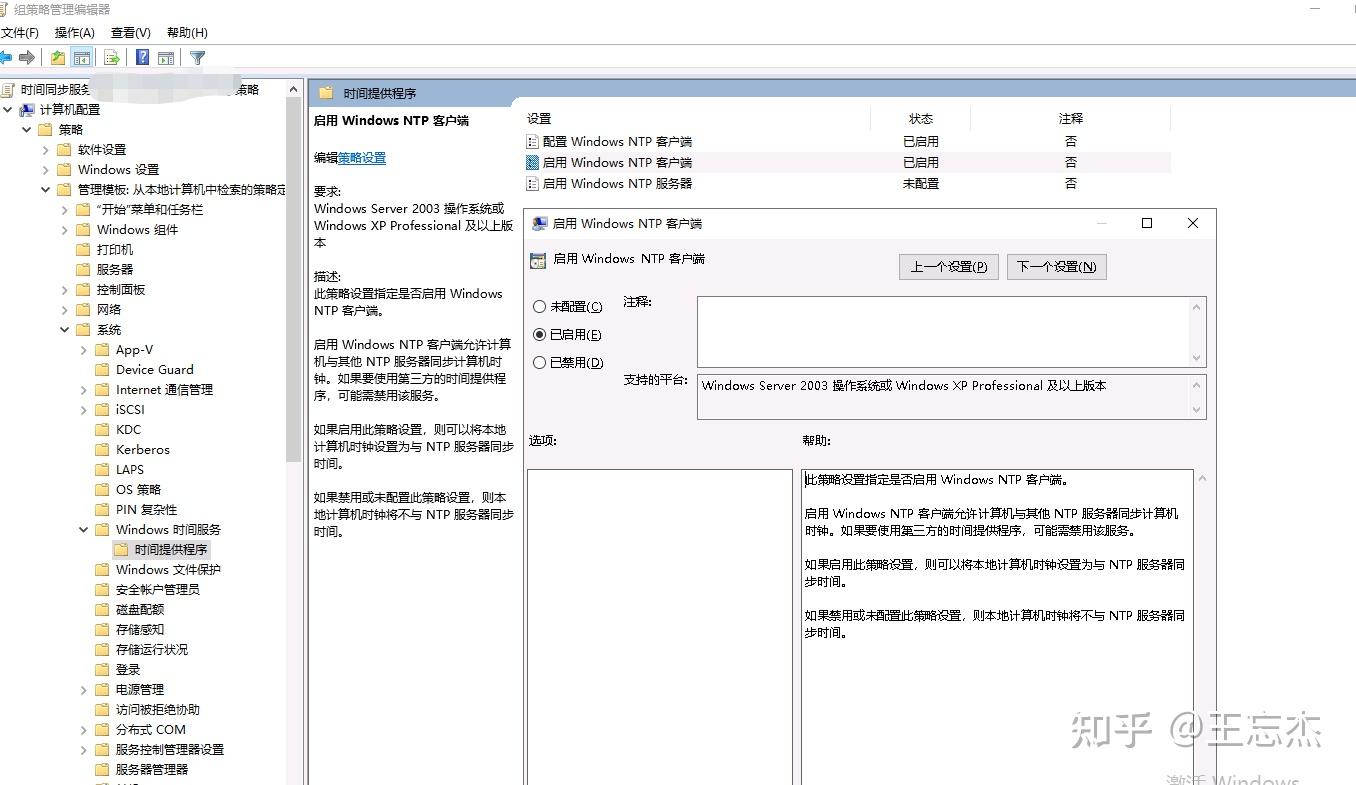1356x785 pixels.
Task: Open the 策略设置 edit link
Action: [x=362, y=158]
